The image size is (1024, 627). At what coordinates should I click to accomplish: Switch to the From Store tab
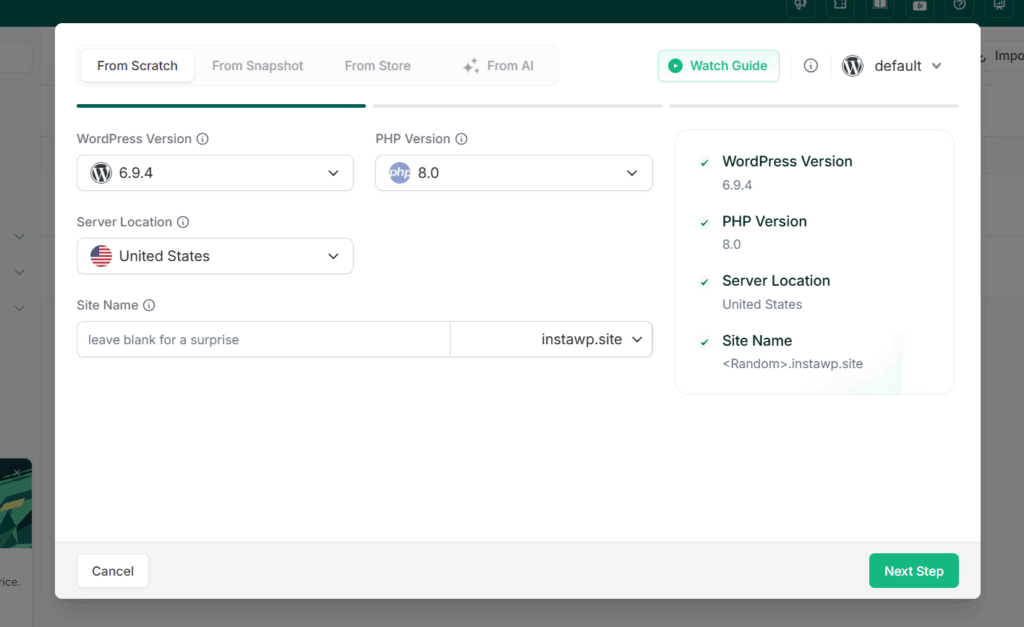[377, 66]
